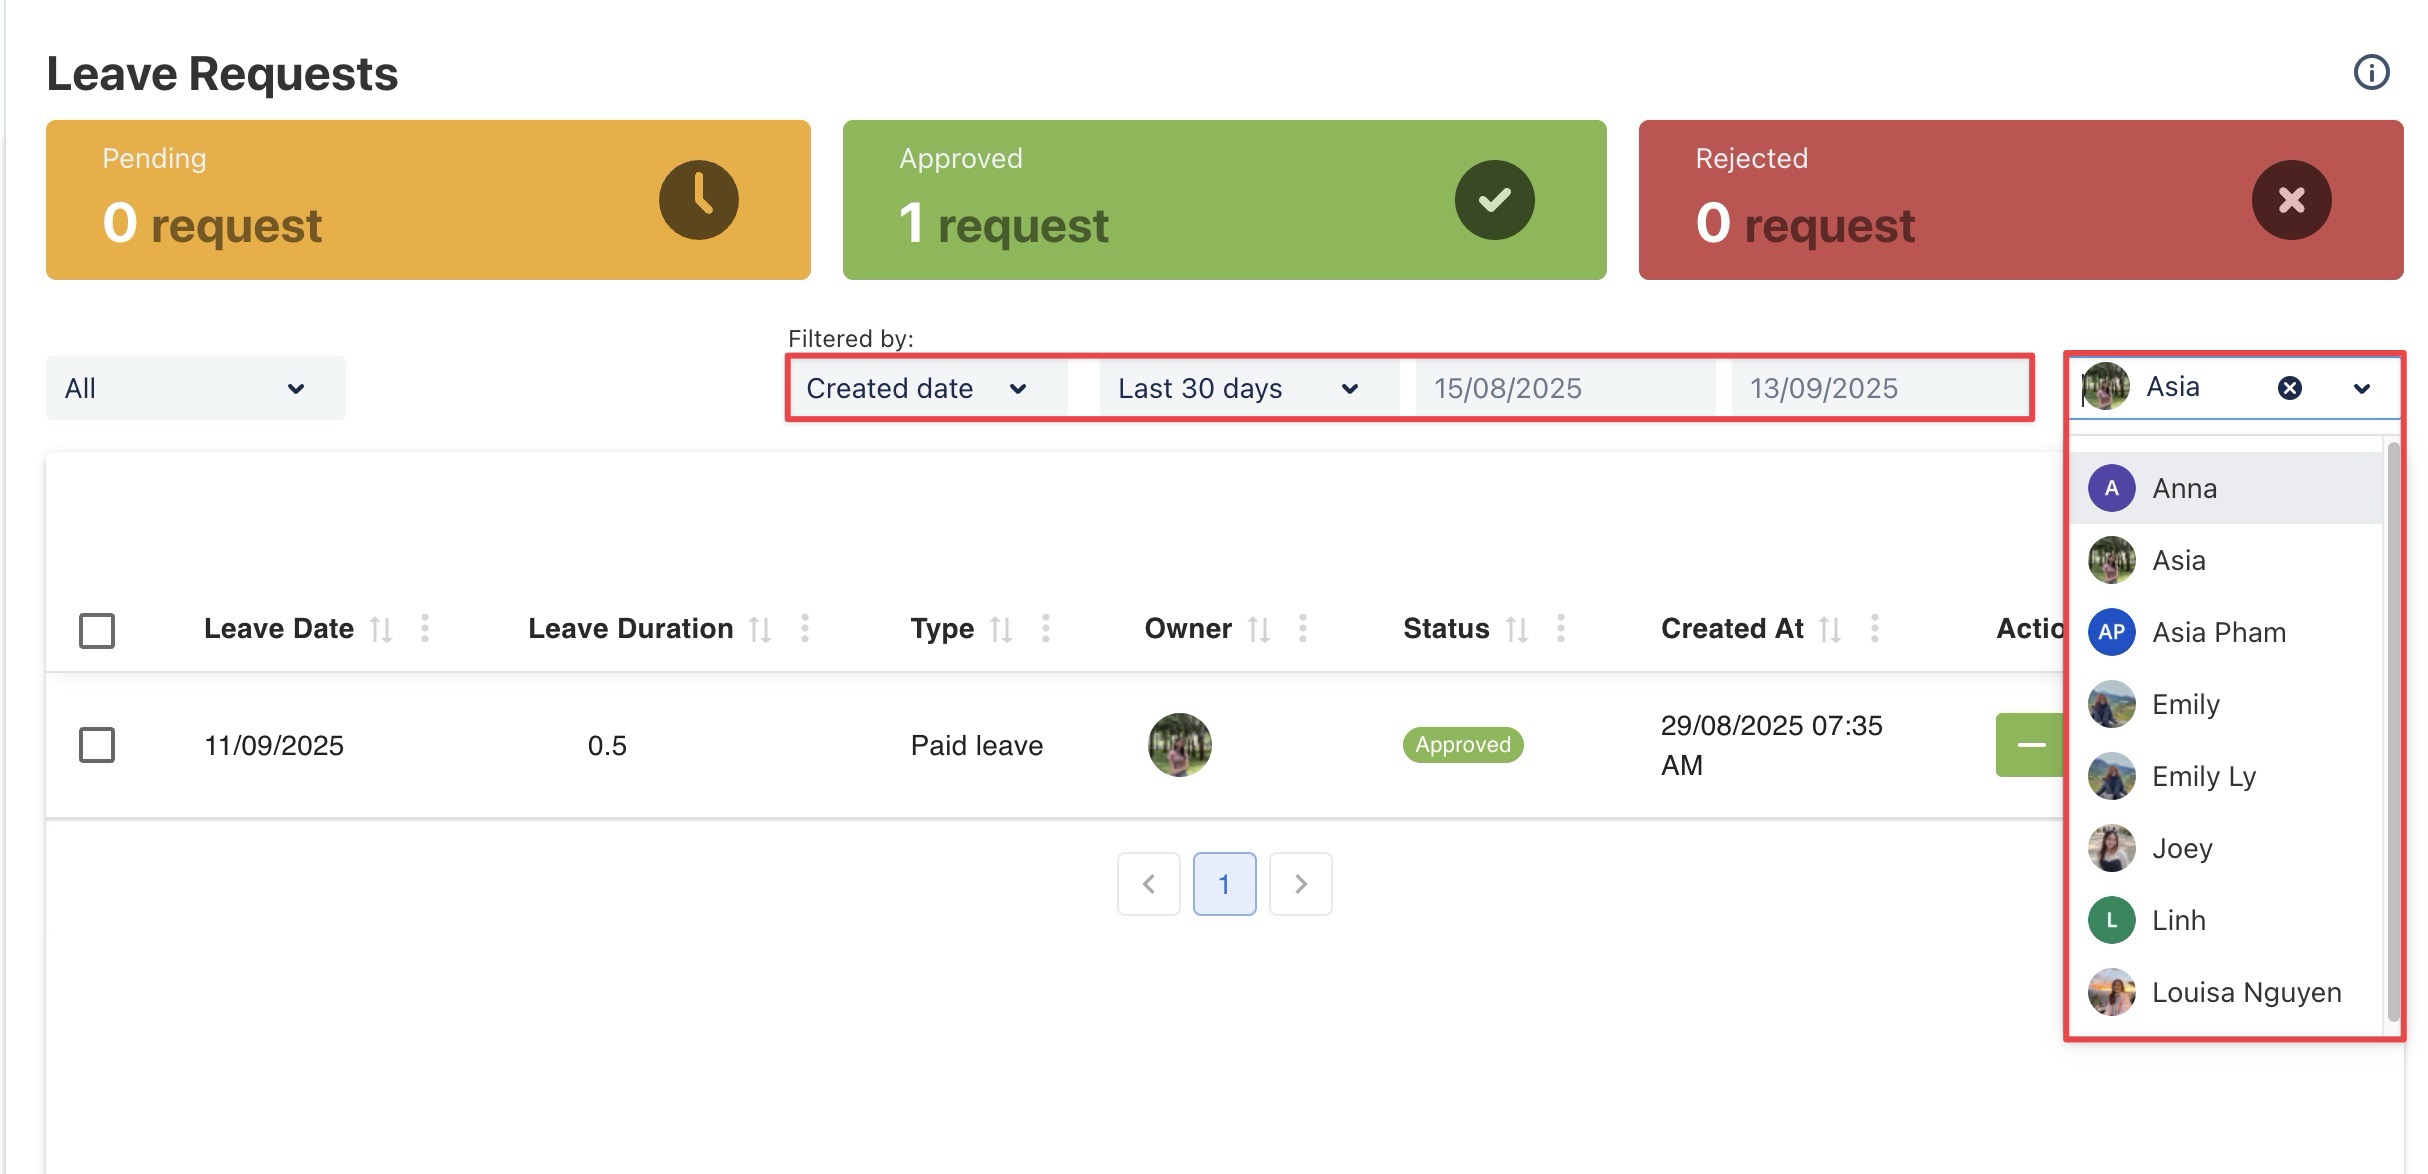Screen dimensions: 2428x1174
Task: Click the Pending clock icon
Action: click(698, 200)
